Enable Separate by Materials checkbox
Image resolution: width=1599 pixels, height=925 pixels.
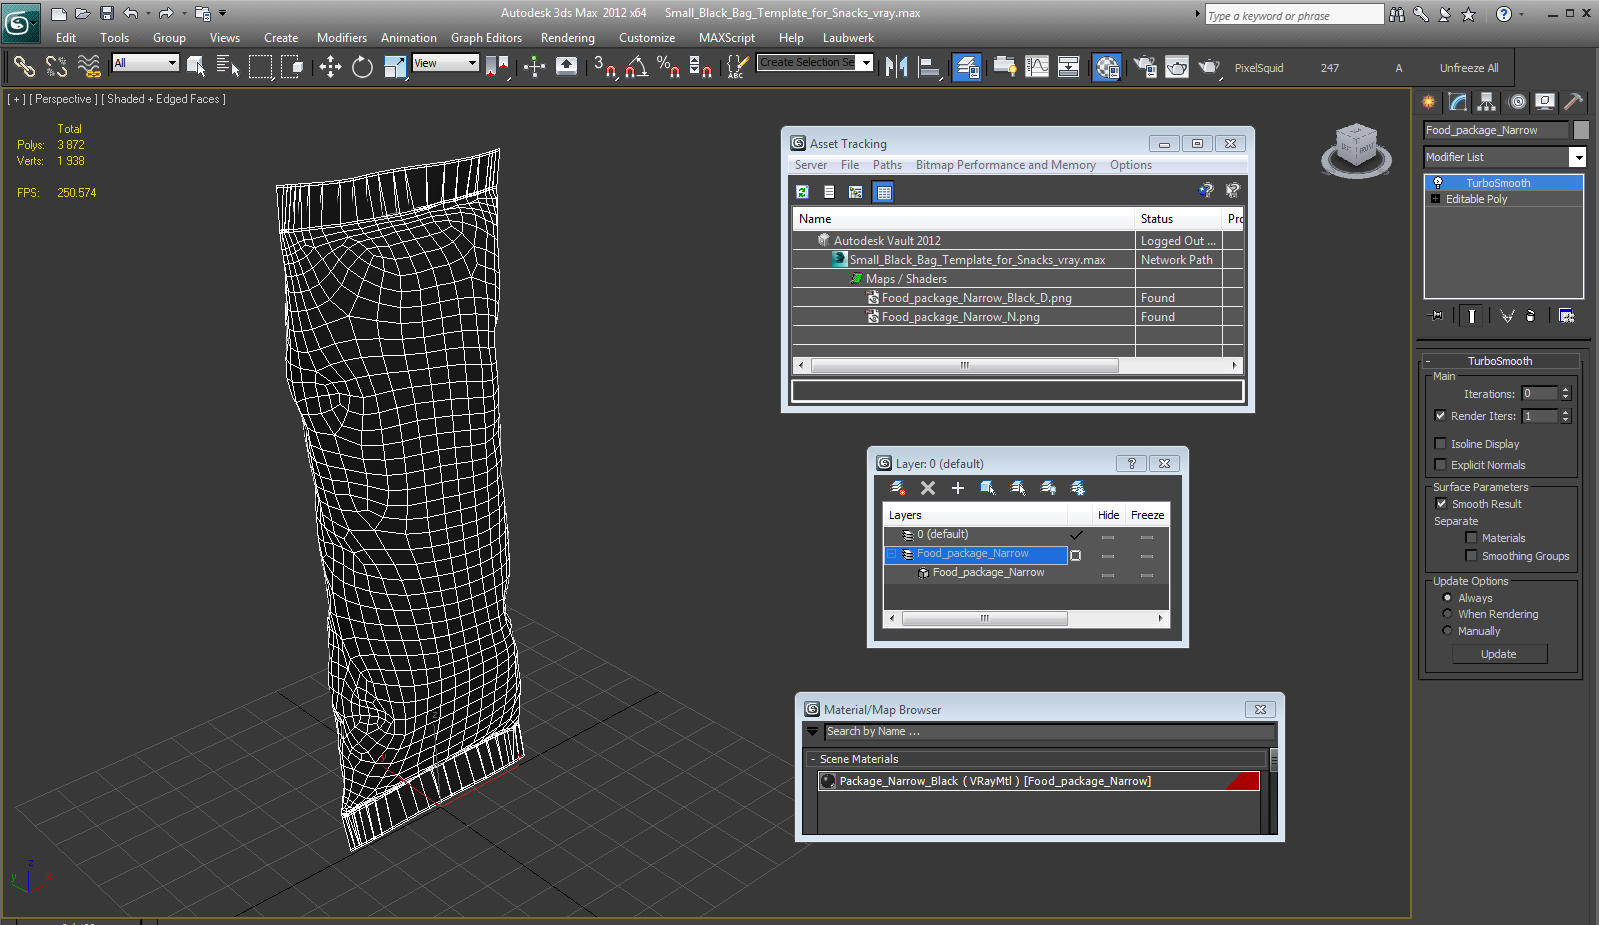click(1471, 538)
